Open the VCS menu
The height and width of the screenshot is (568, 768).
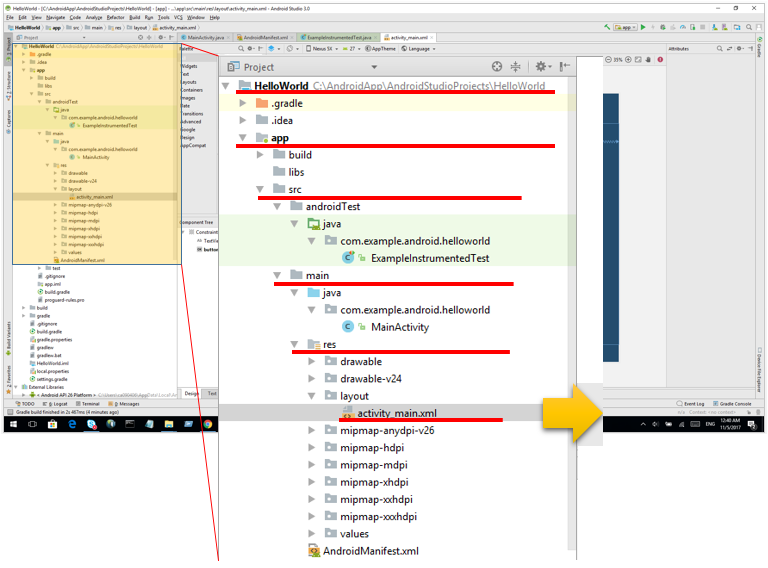coord(178,17)
